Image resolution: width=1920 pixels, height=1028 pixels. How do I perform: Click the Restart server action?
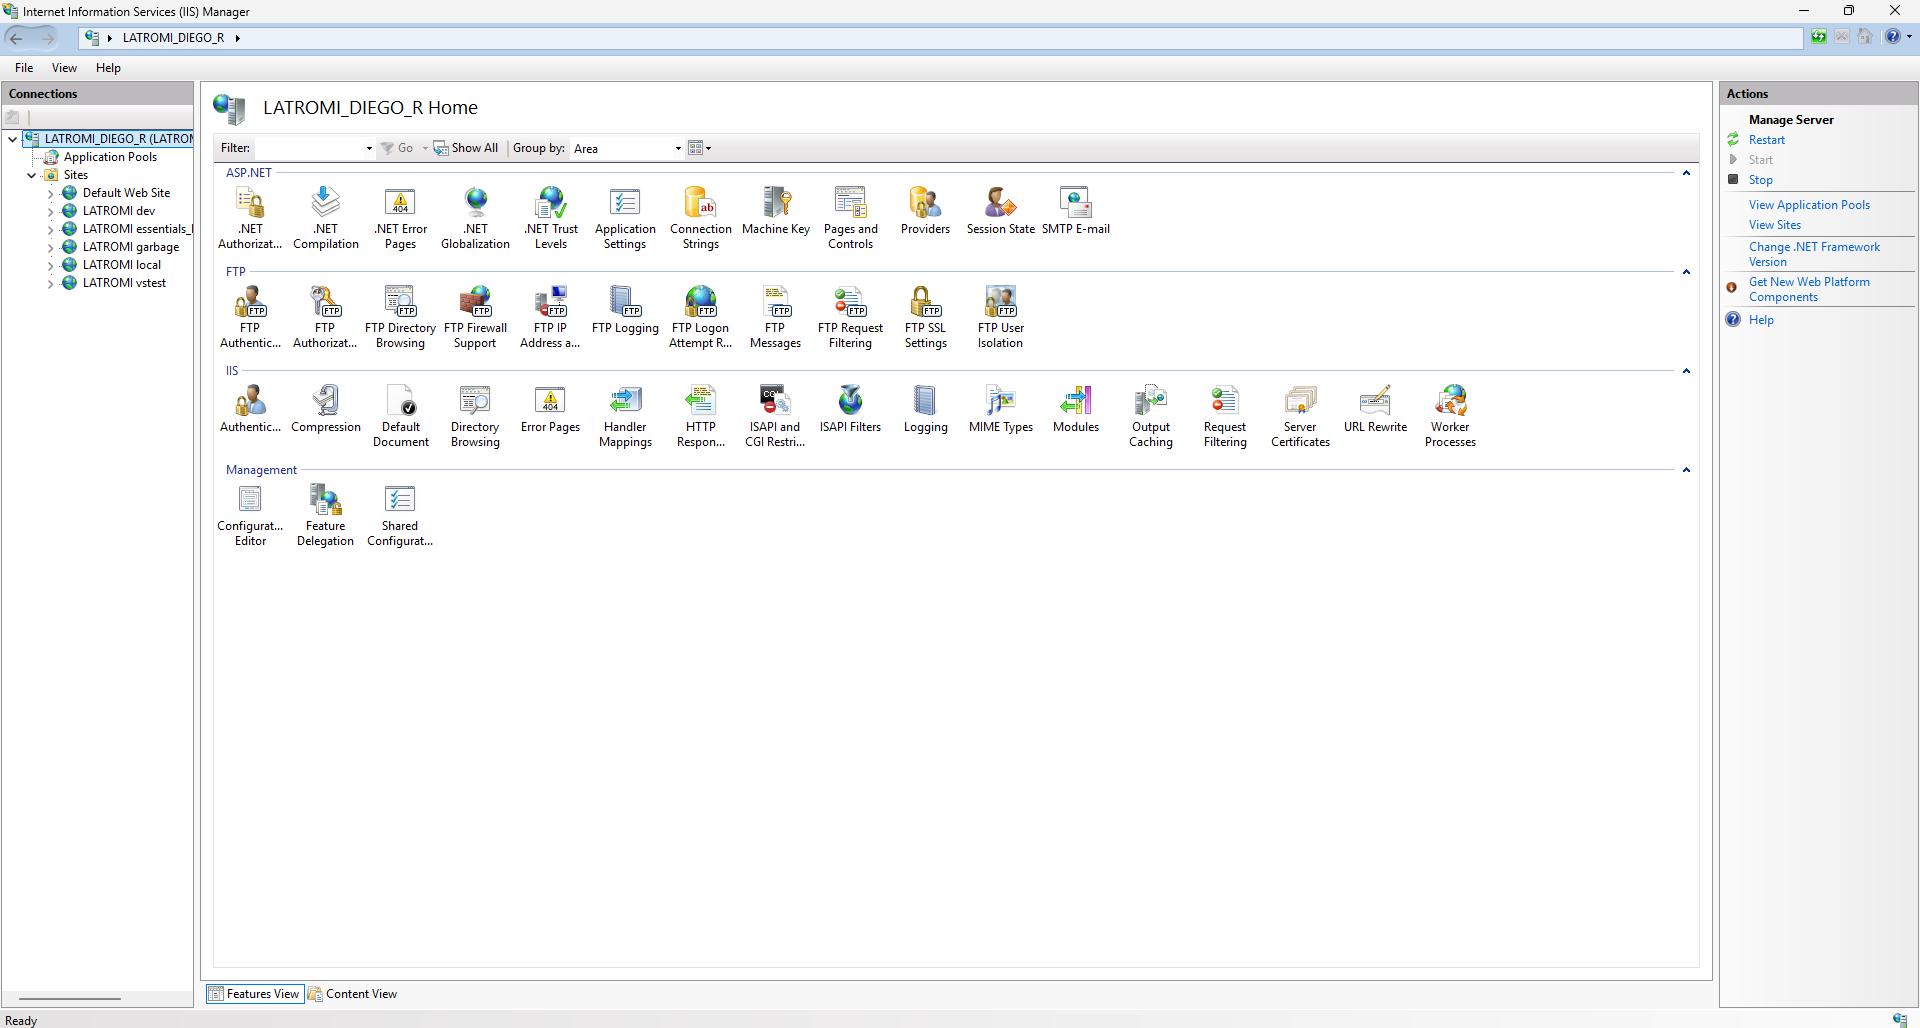1766,140
